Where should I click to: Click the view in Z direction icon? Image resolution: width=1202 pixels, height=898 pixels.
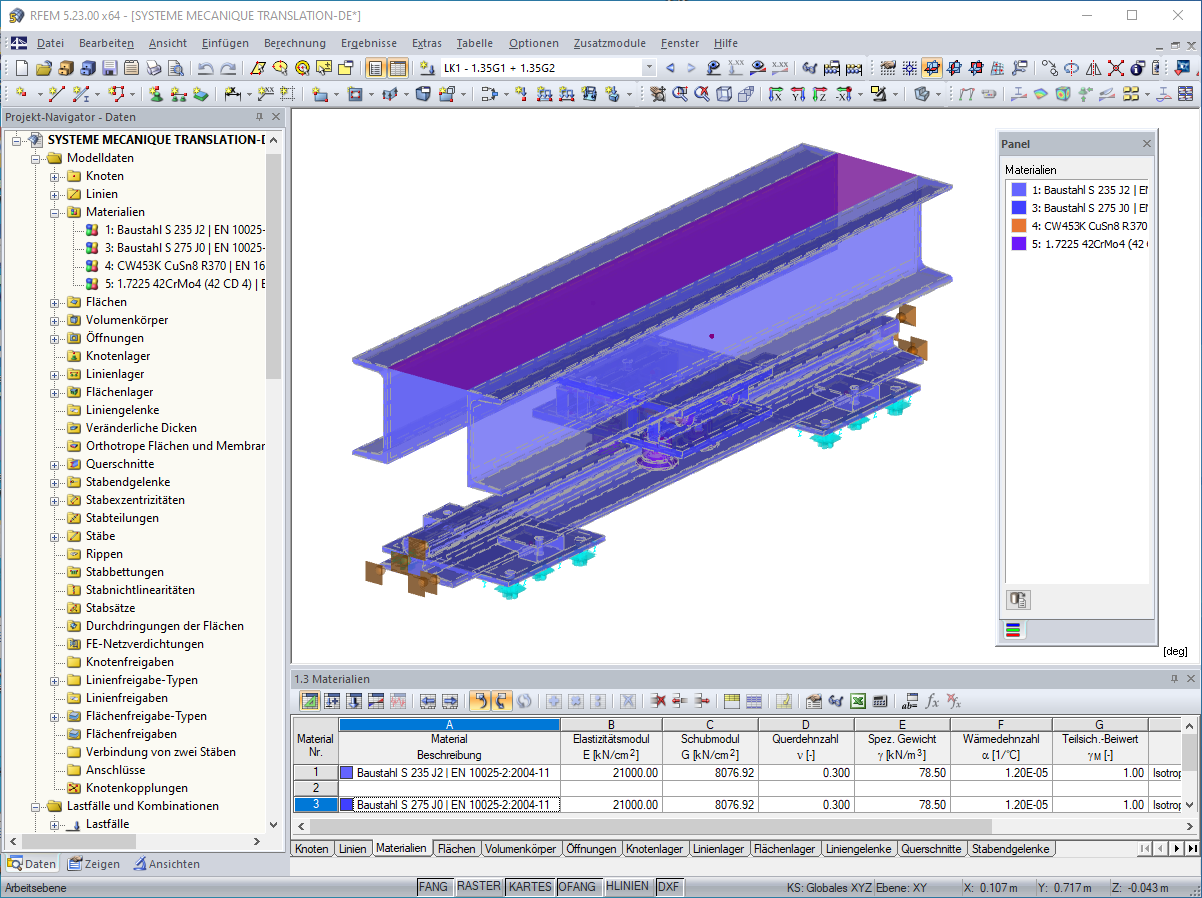tap(820, 94)
